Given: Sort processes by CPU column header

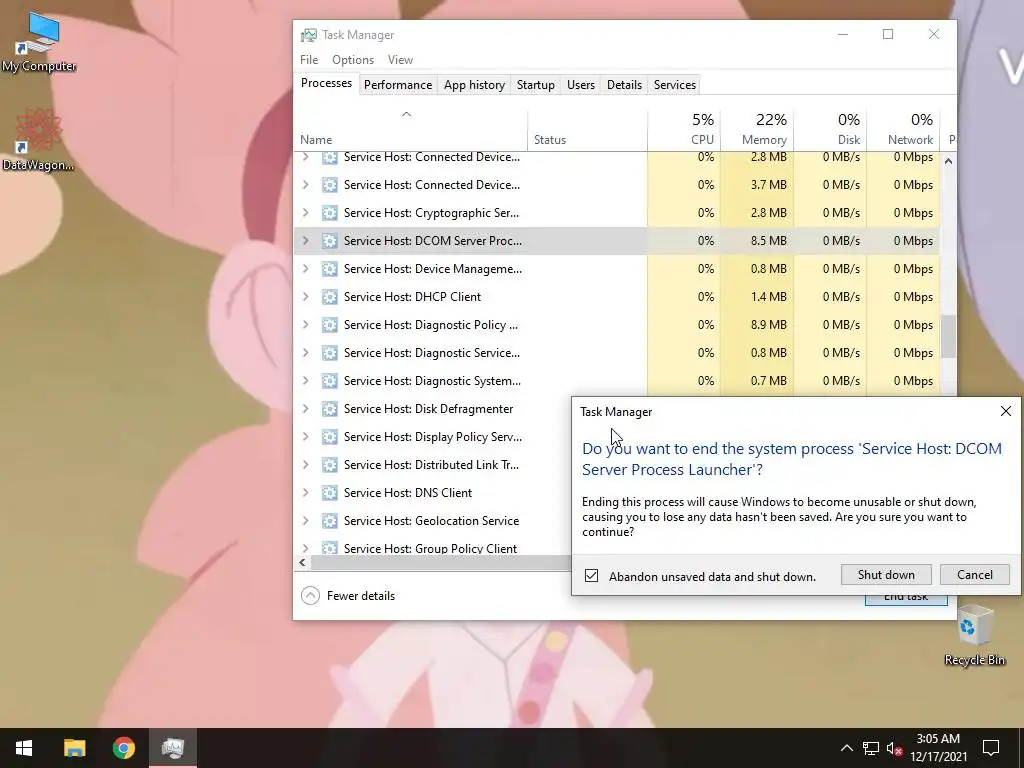Looking at the screenshot, I should (684, 130).
